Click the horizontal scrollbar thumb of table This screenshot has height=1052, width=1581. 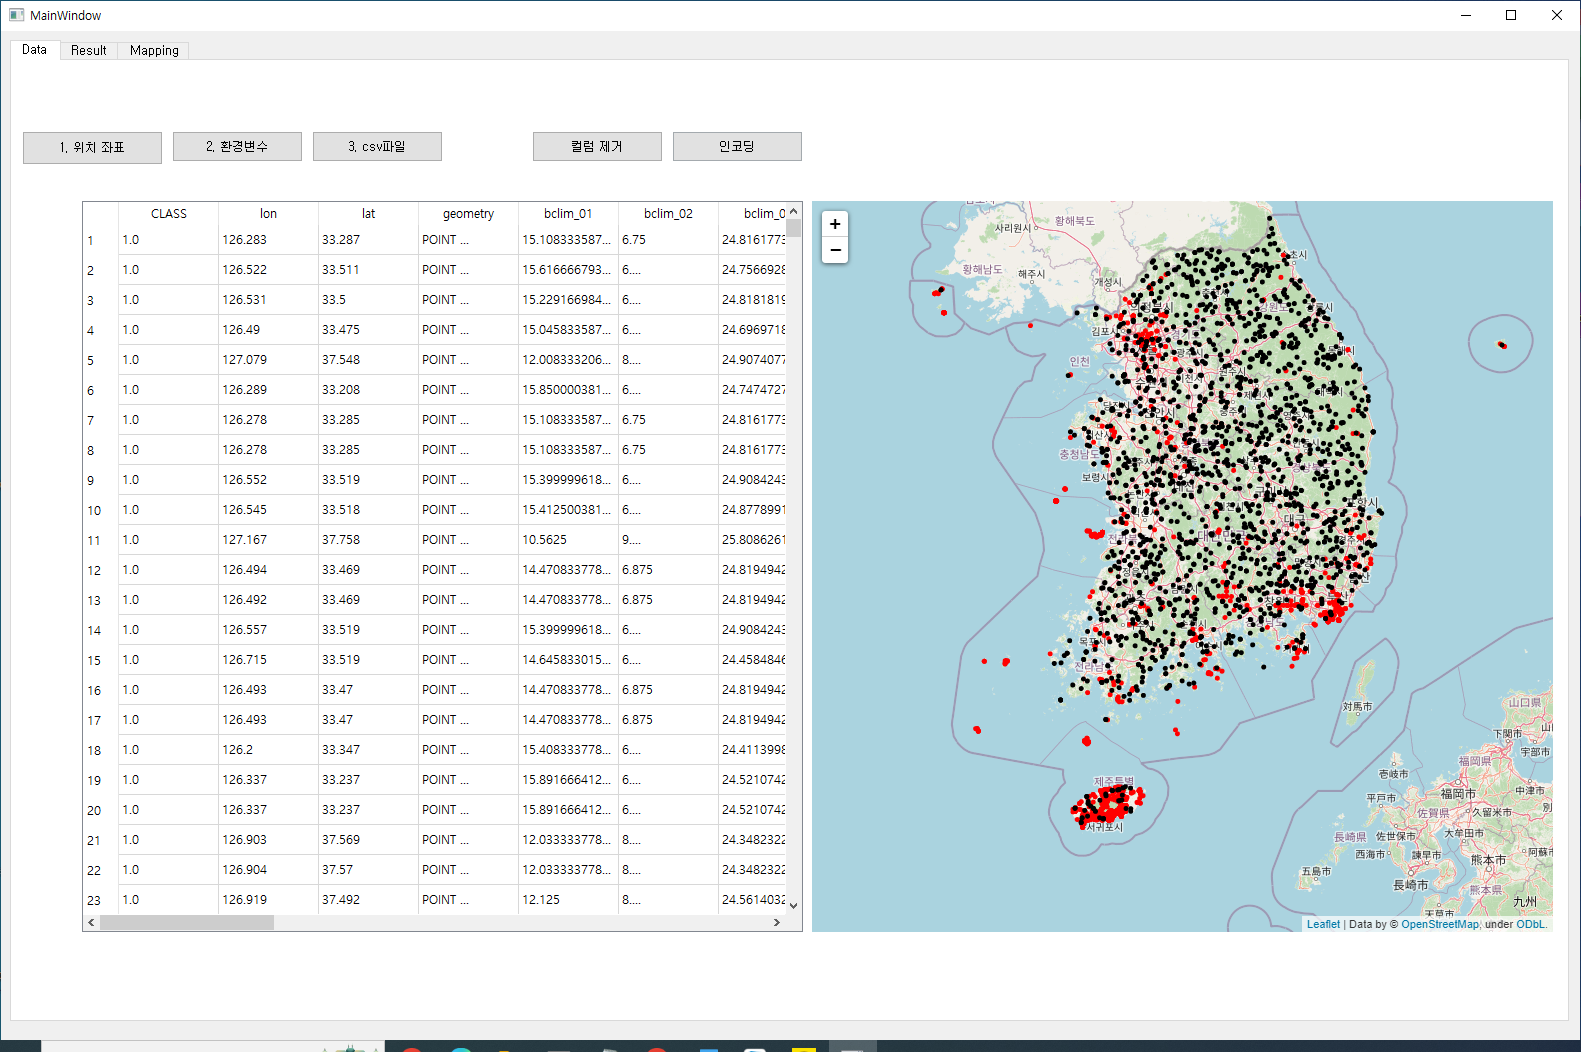186,922
